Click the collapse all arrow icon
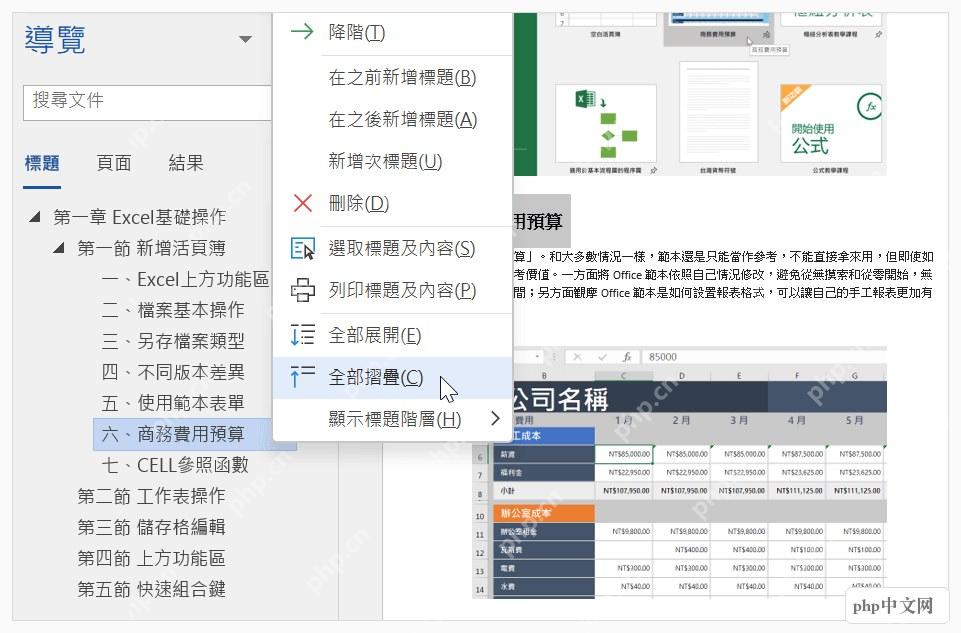The width and height of the screenshot is (961, 633). 302,377
